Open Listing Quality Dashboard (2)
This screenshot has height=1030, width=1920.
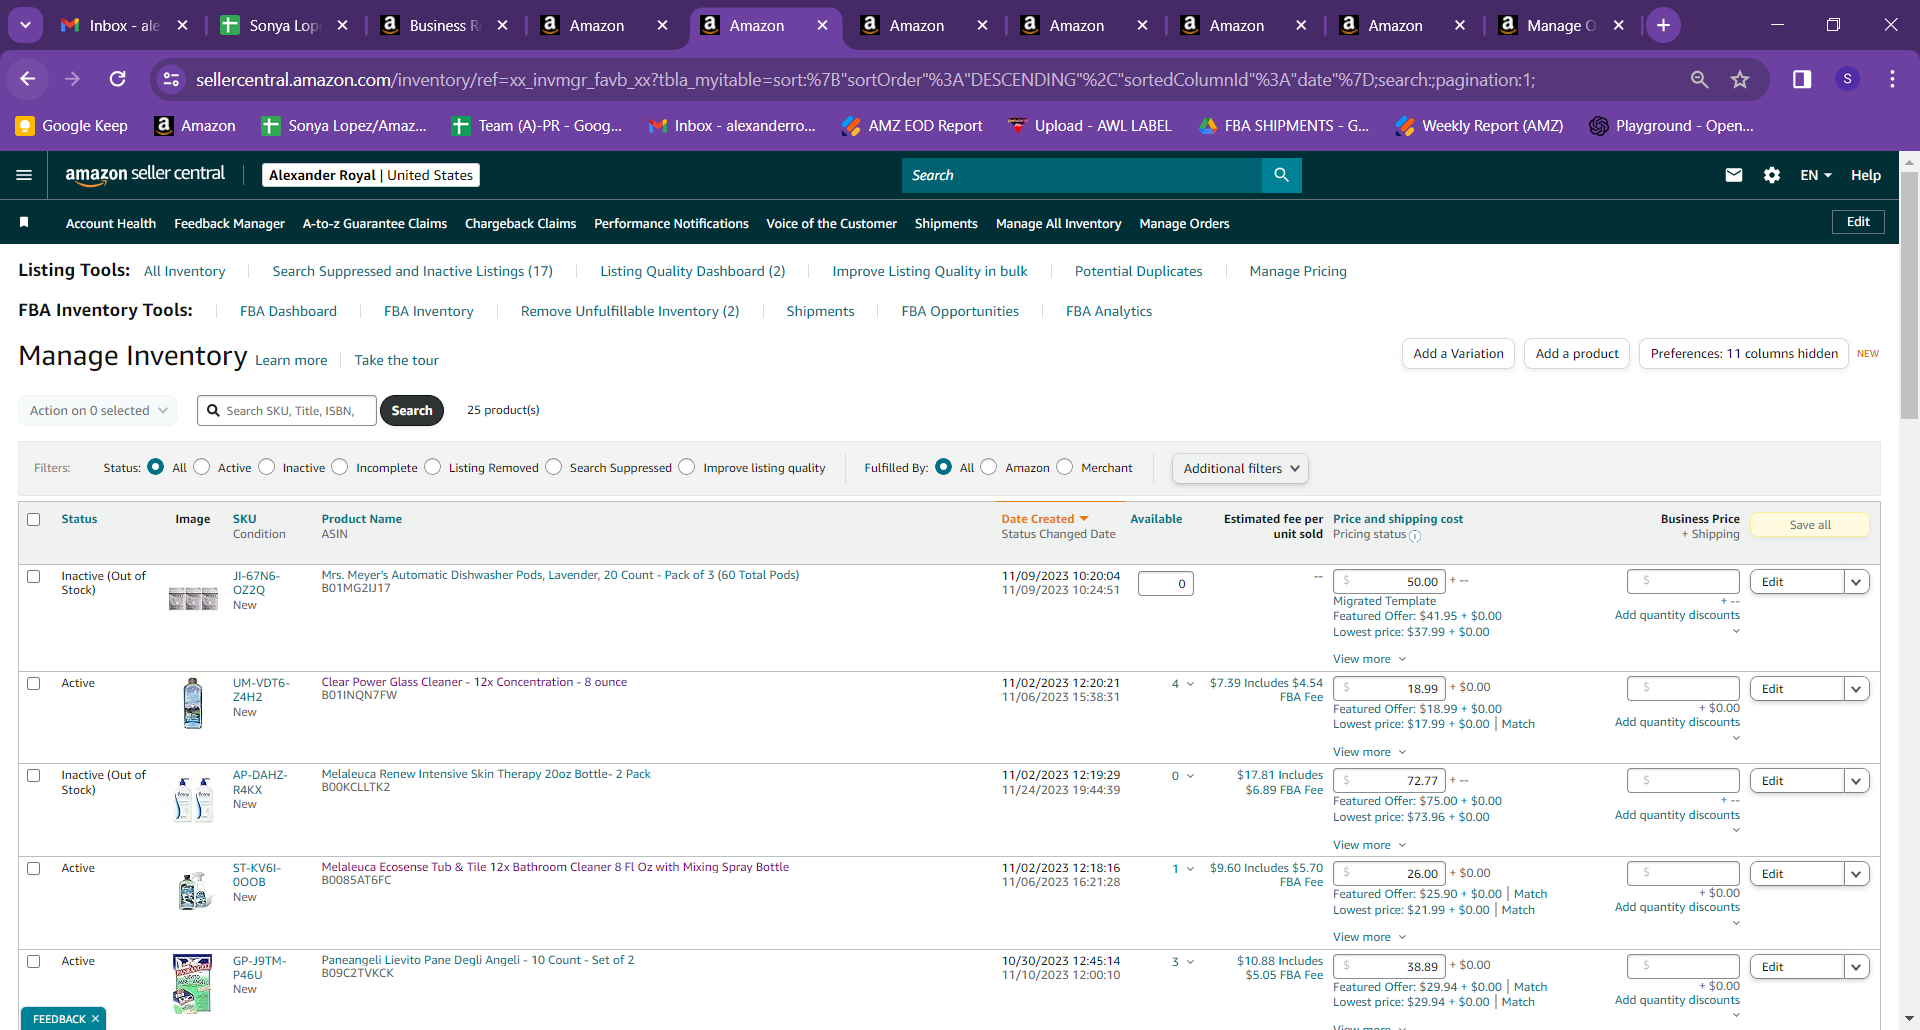[x=692, y=271]
